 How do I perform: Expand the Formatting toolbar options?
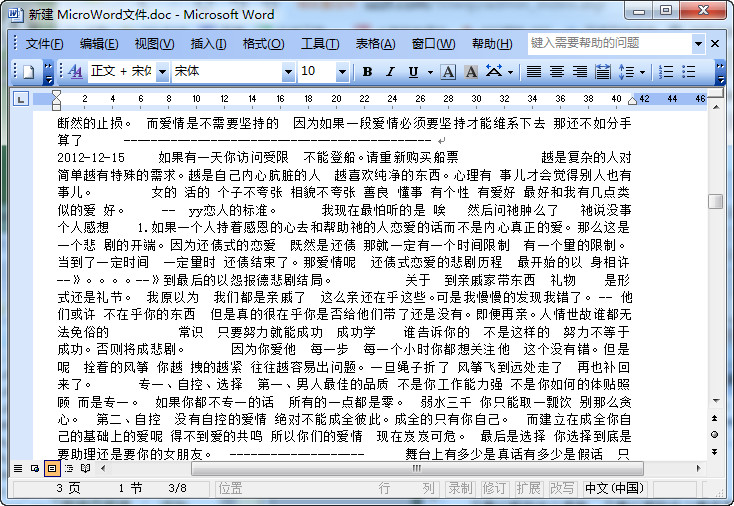pyautogui.click(x=721, y=73)
